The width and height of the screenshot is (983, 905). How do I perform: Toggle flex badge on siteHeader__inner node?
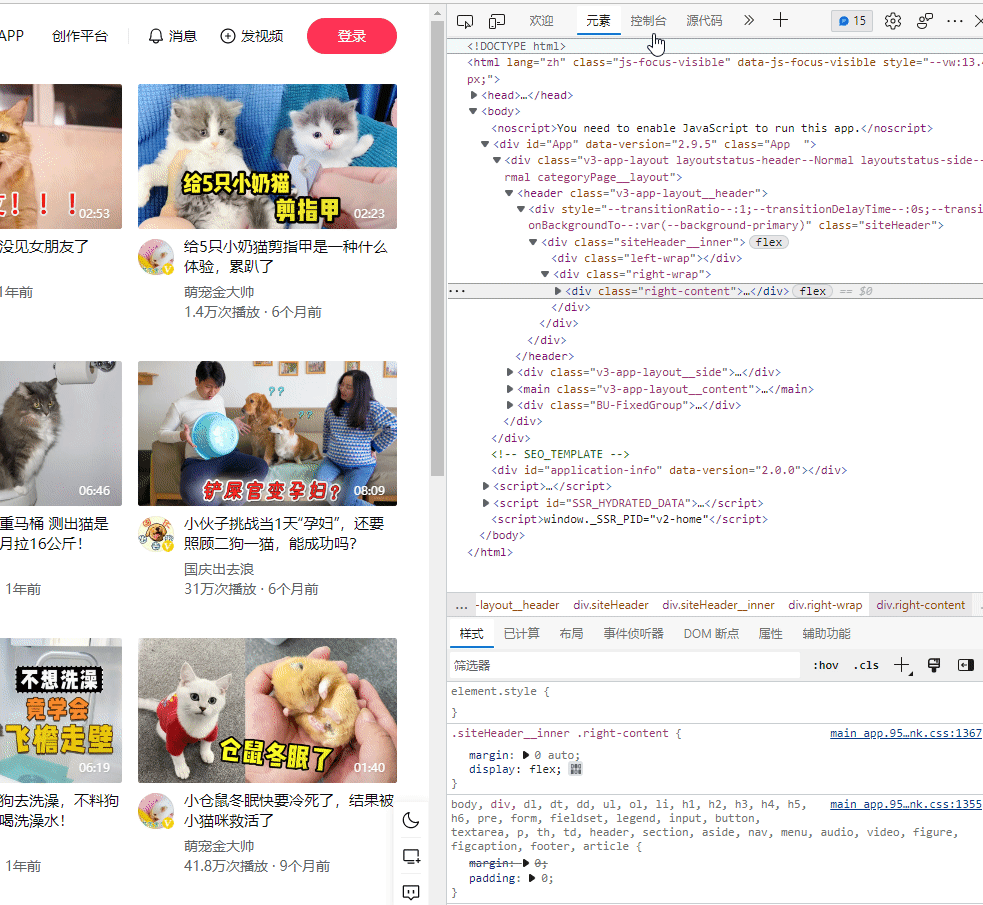(769, 242)
